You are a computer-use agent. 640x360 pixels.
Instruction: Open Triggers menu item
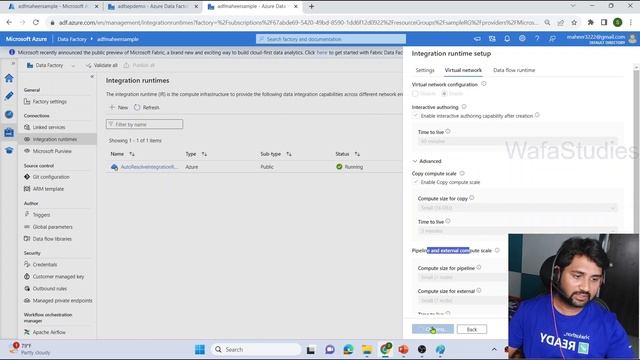pos(42,215)
